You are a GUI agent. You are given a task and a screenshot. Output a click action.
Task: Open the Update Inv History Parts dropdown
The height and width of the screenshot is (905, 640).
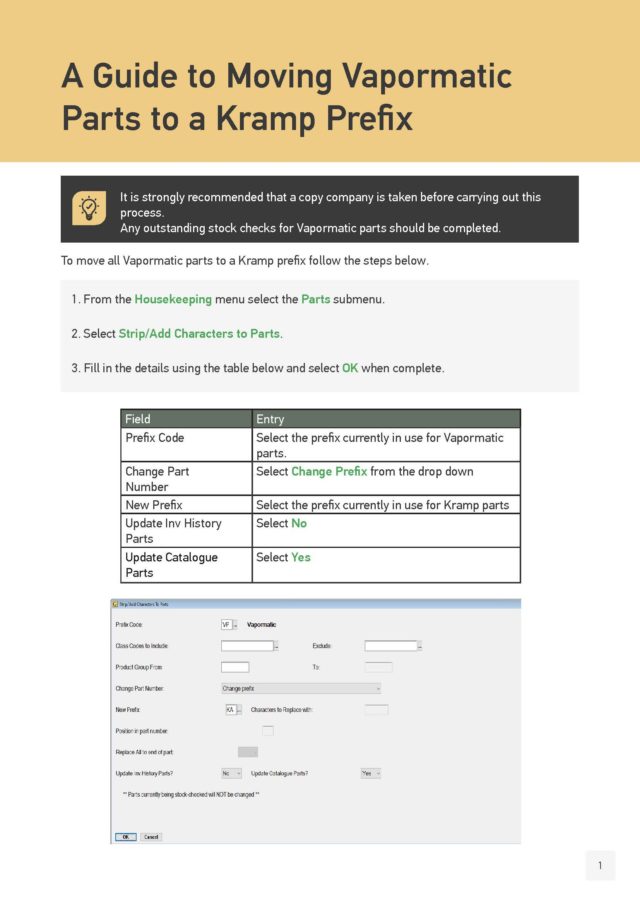pyautogui.click(x=238, y=773)
